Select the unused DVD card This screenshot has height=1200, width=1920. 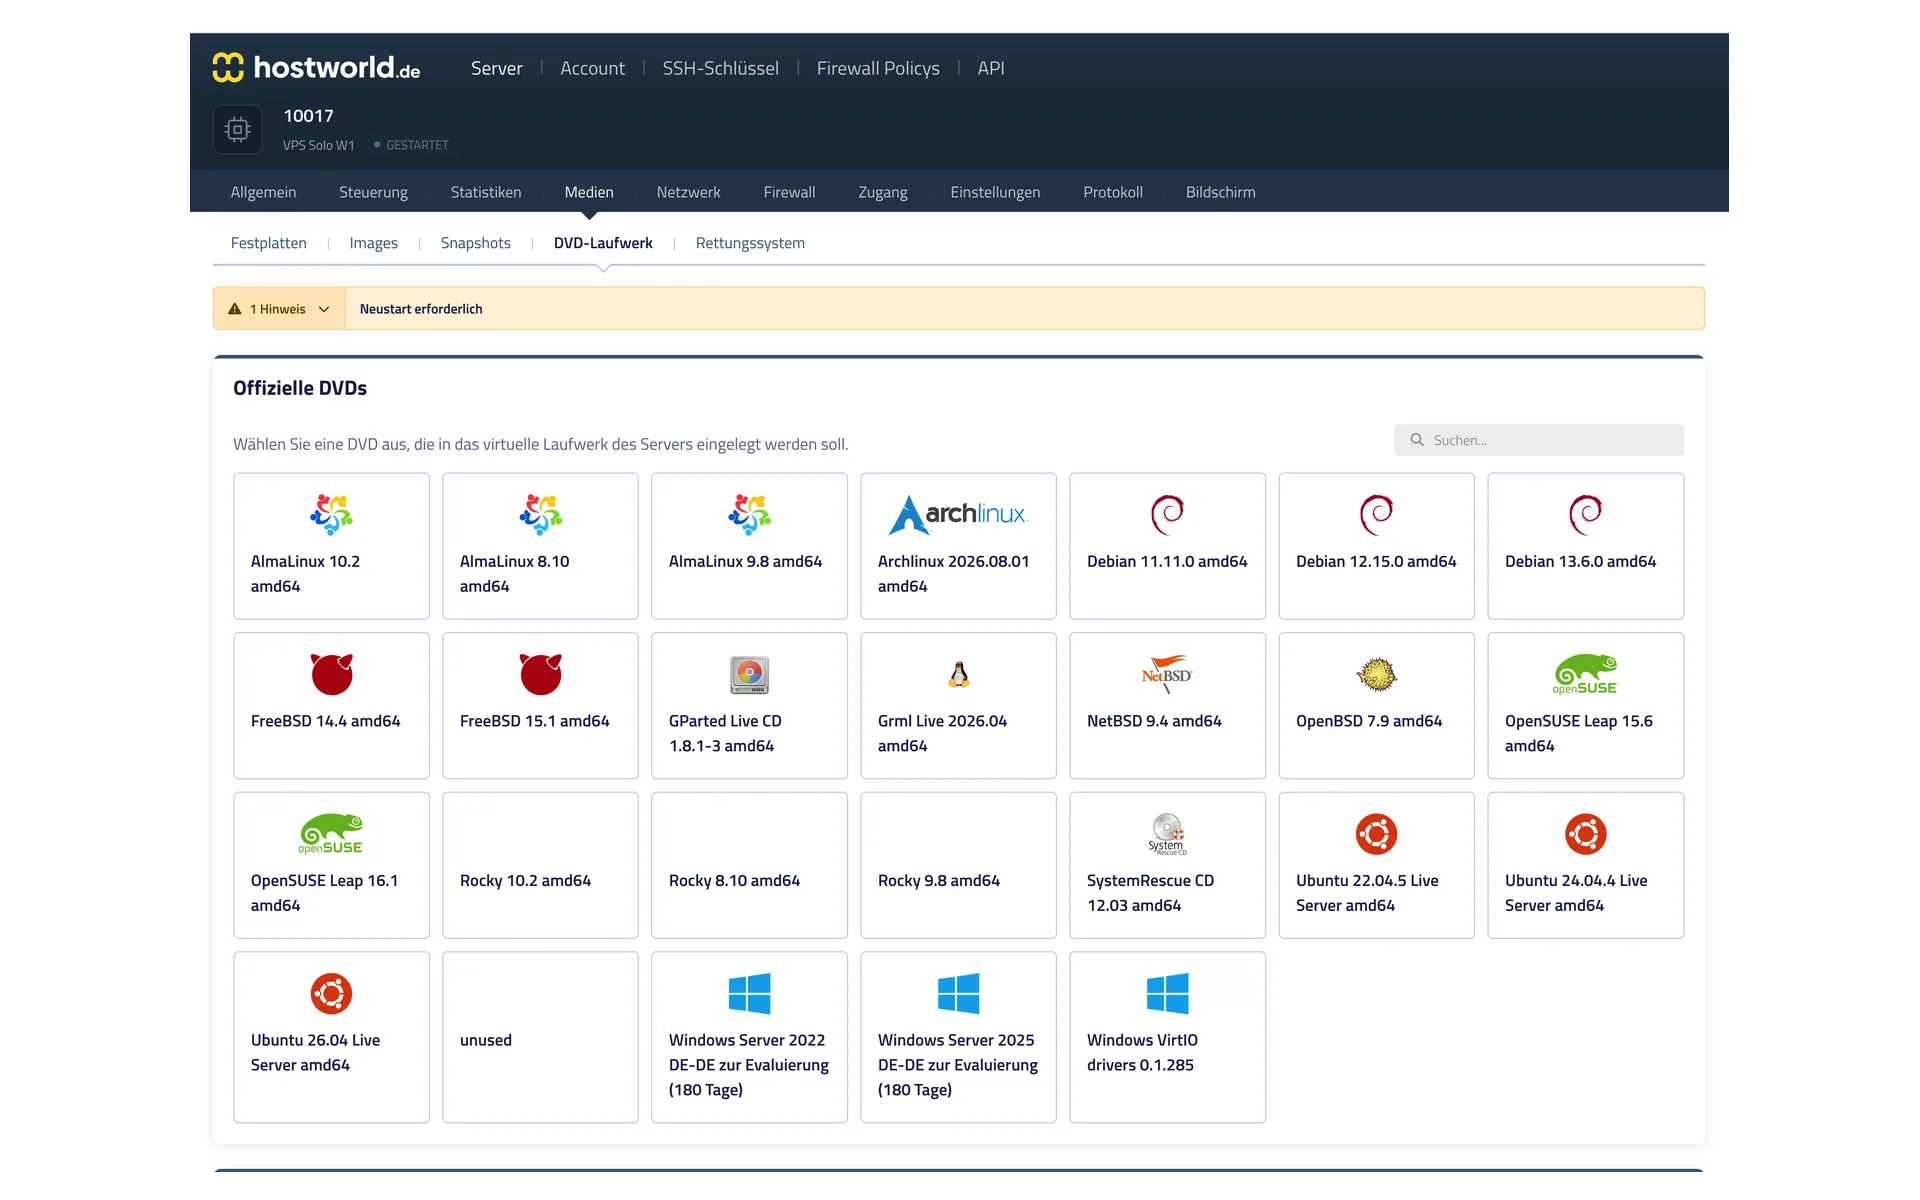coord(540,1037)
